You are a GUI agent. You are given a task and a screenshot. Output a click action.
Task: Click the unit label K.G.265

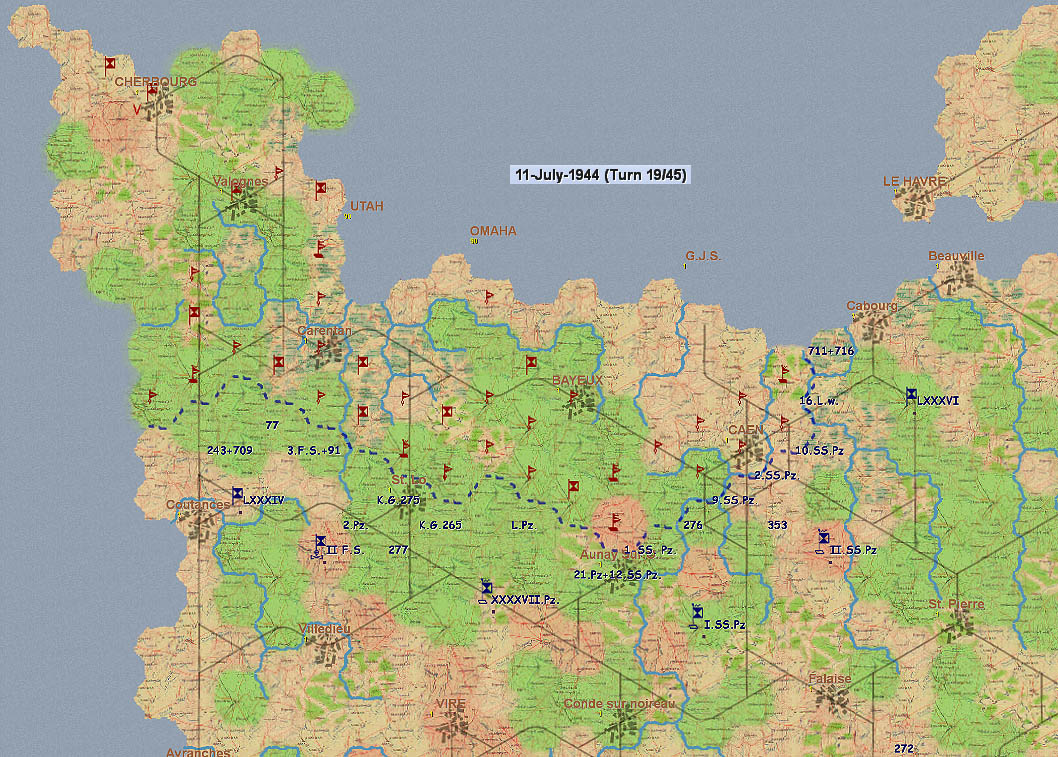pyautogui.click(x=440, y=525)
